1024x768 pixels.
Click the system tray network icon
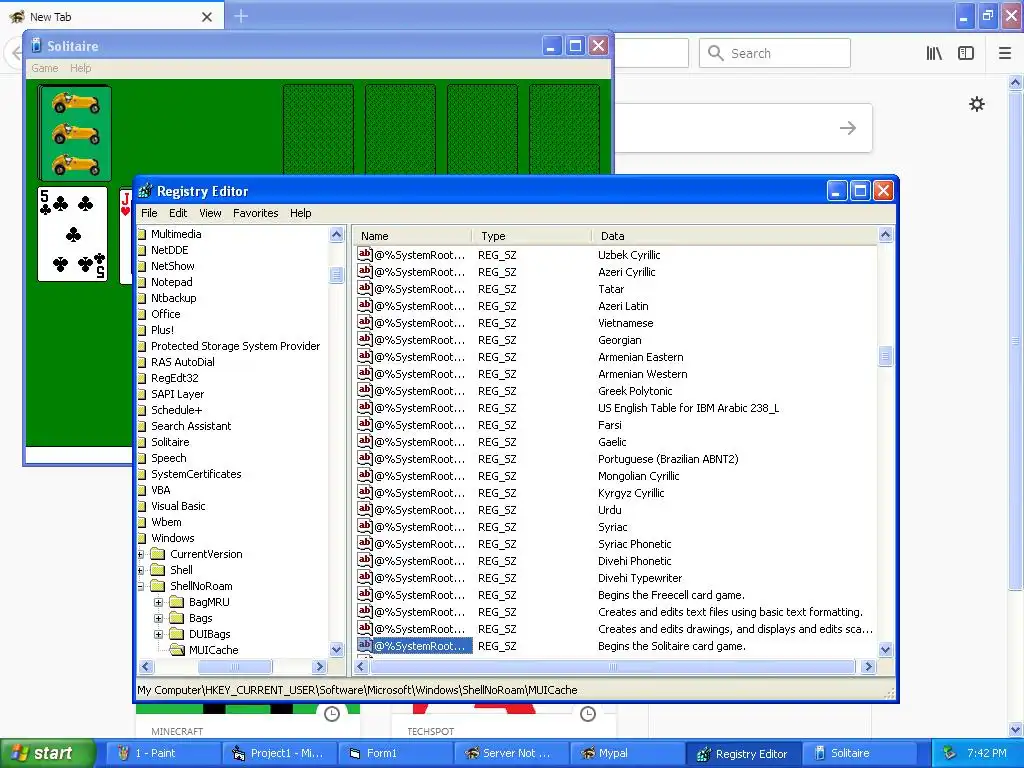click(950, 753)
